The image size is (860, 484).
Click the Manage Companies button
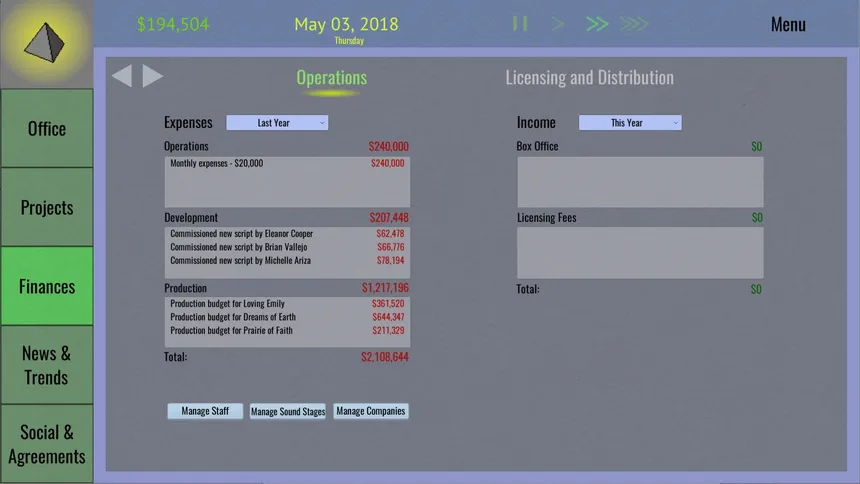pos(371,411)
